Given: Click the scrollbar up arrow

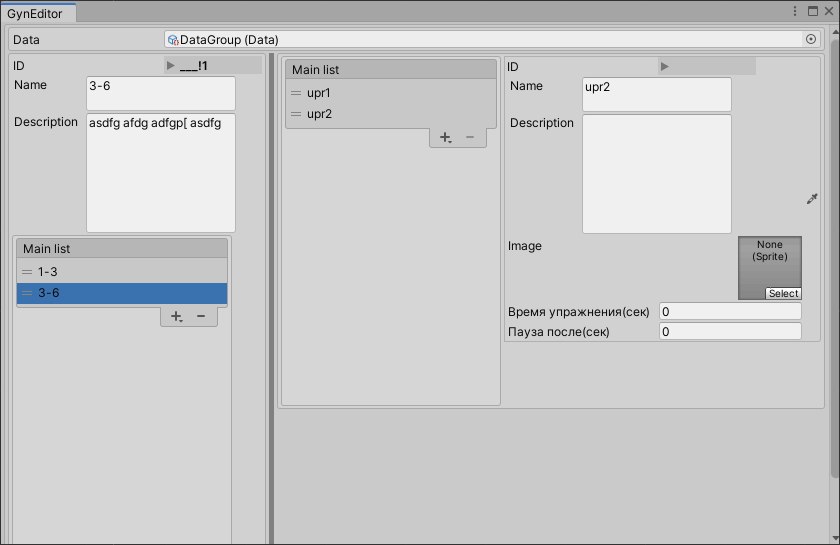Looking at the screenshot, I should click(835, 32).
